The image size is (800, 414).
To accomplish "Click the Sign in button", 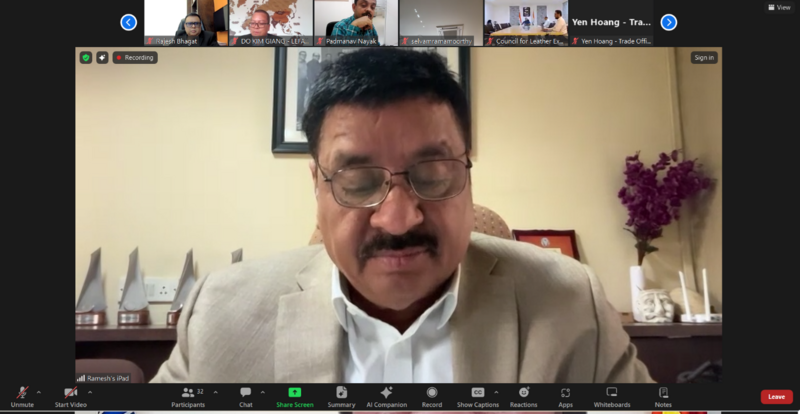I will tap(704, 58).
